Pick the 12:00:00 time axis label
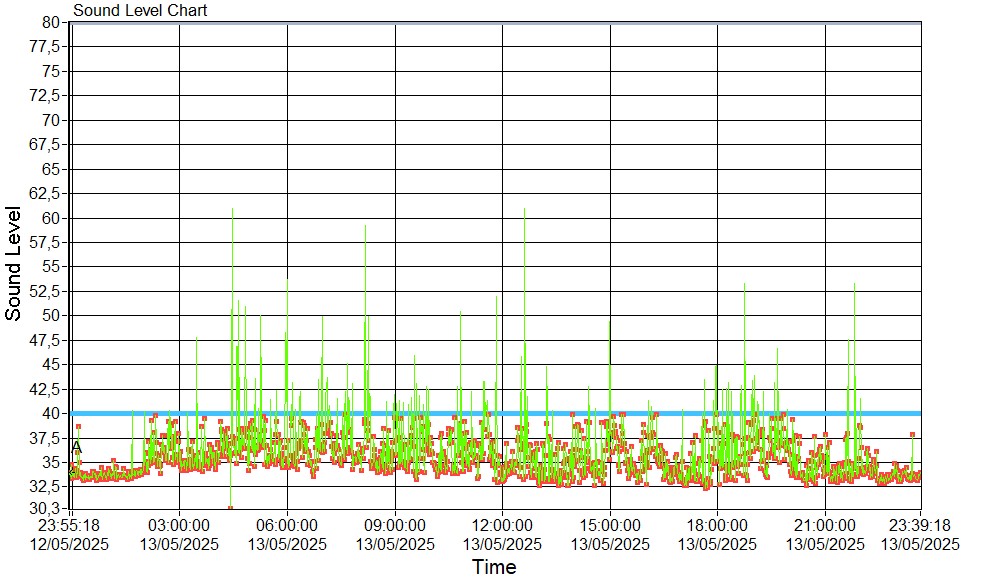Image resolution: width=990 pixels, height=588 pixels. [x=502, y=534]
